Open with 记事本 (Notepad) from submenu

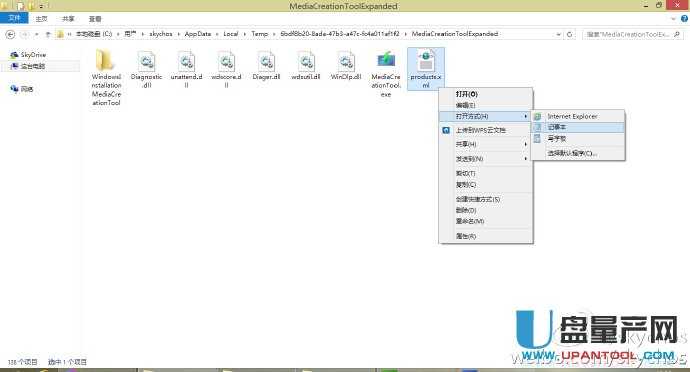[x=578, y=127]
